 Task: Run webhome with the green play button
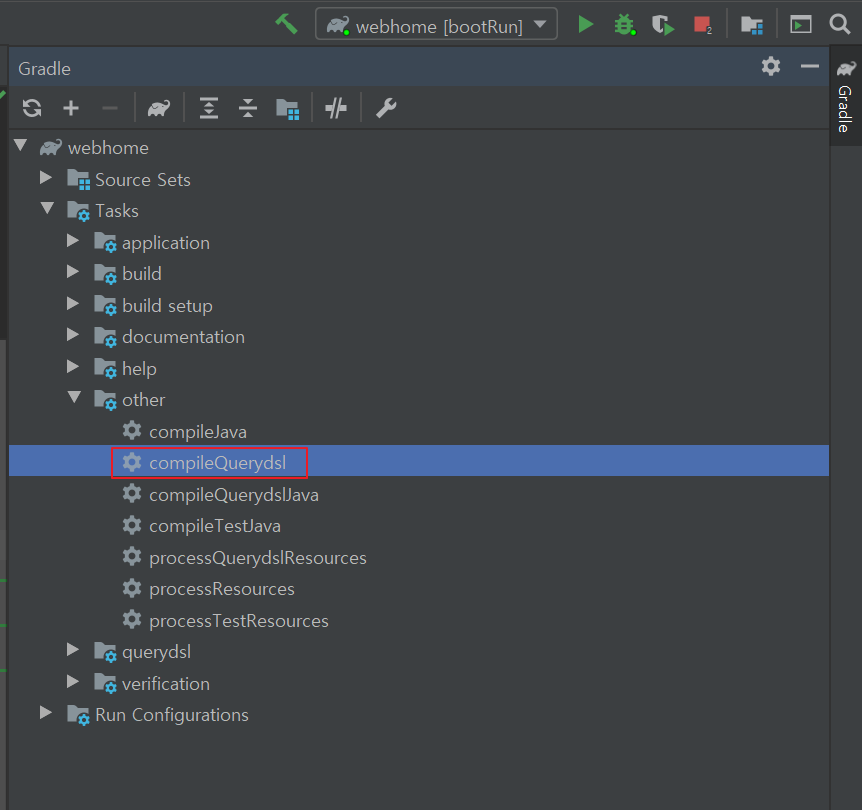585,24
